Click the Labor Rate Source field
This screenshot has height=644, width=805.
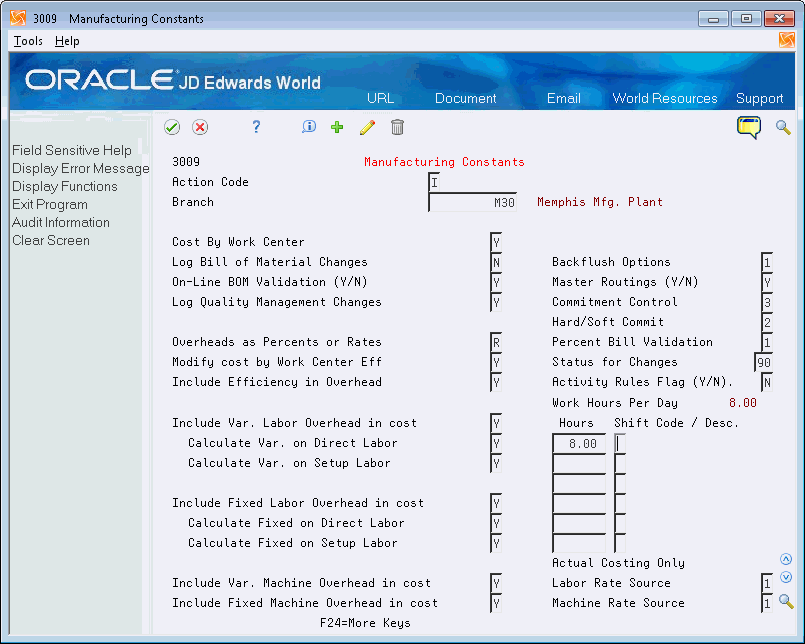pos(767,583)
